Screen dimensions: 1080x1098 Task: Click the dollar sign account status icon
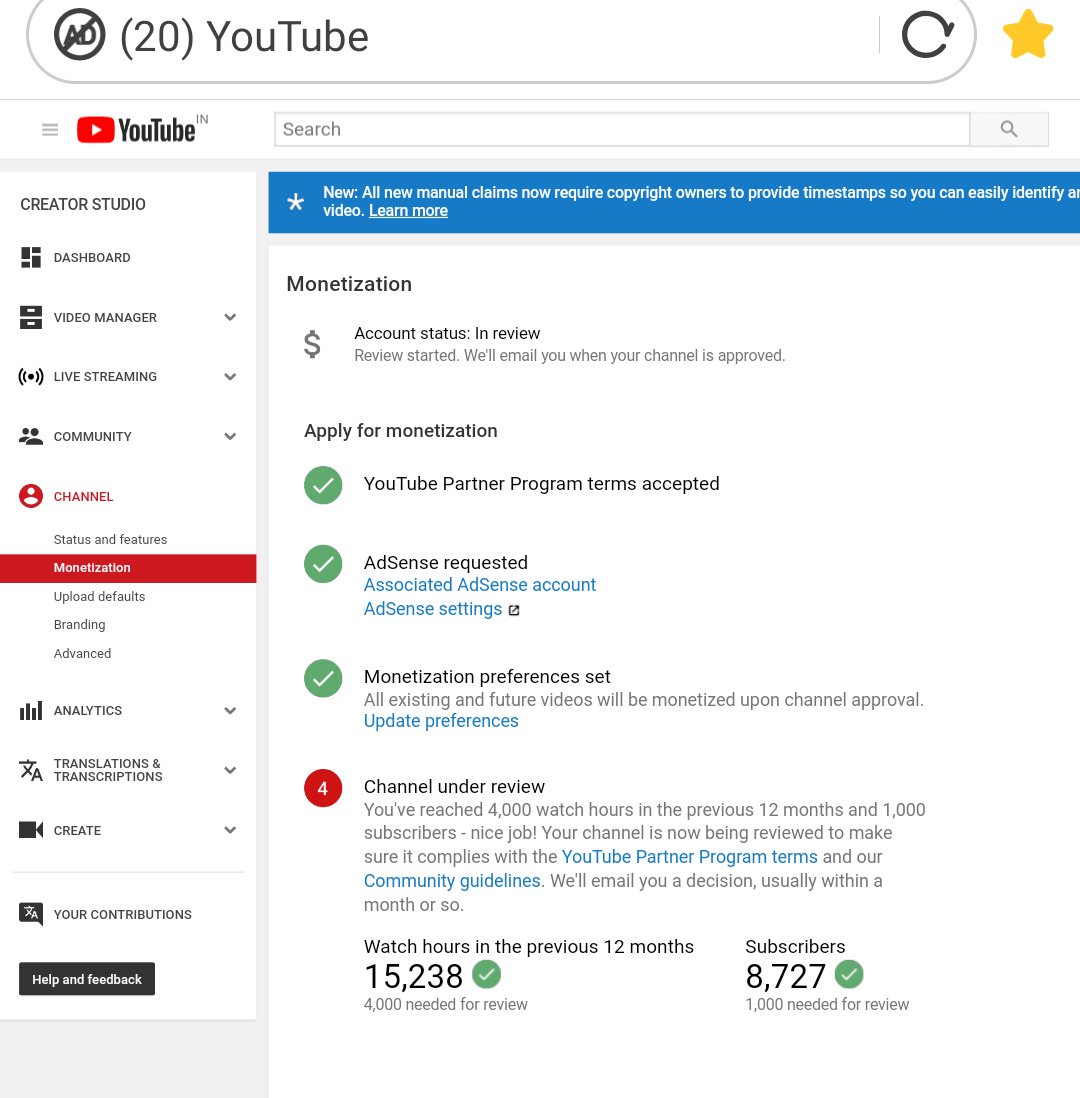coord(312,345)
